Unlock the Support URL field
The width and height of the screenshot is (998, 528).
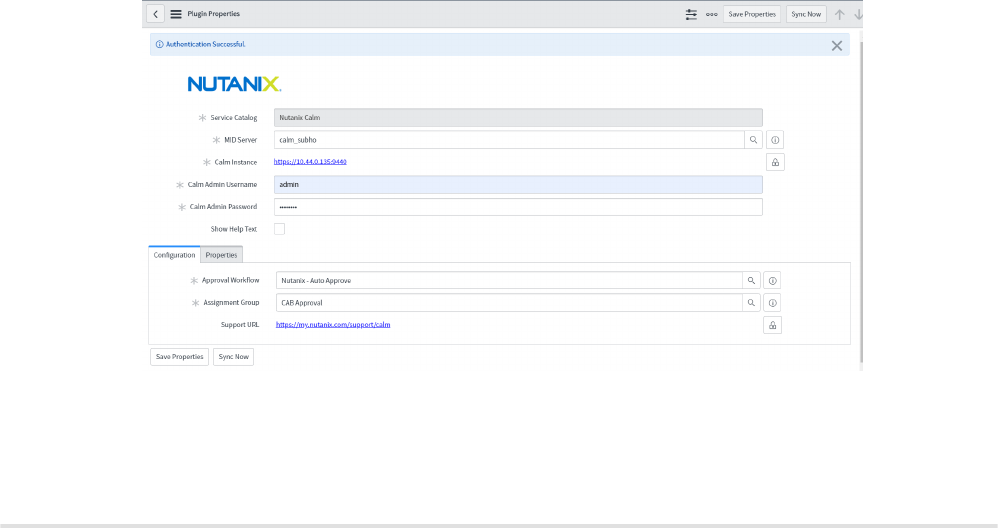(773, 325)
